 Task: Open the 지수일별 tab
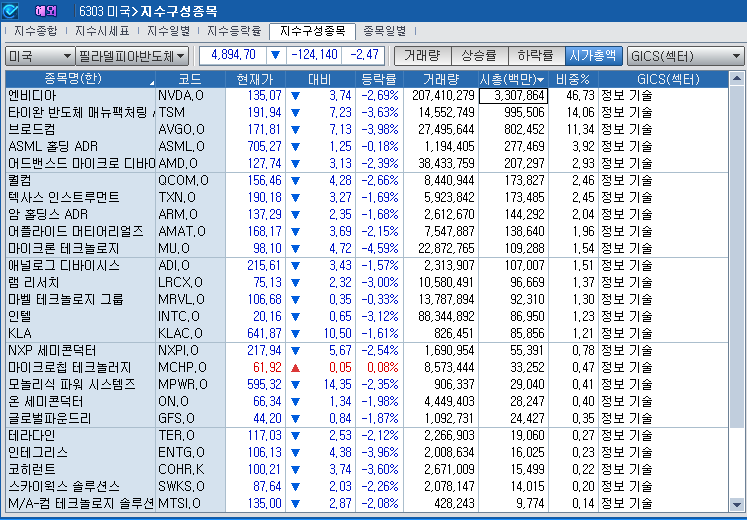[x=168, y=31]
